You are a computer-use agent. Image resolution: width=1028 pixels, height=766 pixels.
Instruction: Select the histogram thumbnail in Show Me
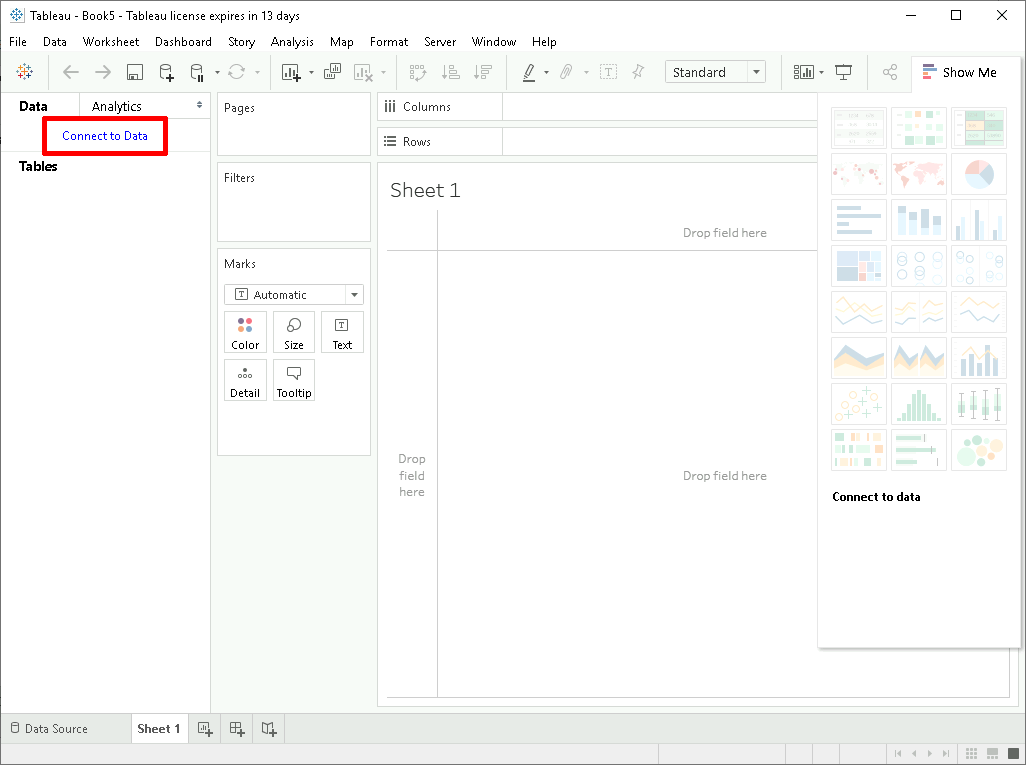(x=919, y=404)
